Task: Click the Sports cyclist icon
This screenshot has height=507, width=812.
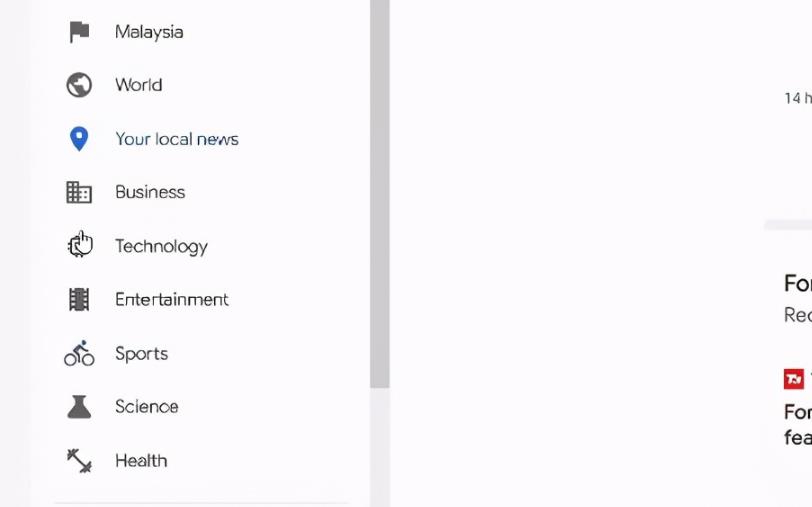Action: point(79,353)
